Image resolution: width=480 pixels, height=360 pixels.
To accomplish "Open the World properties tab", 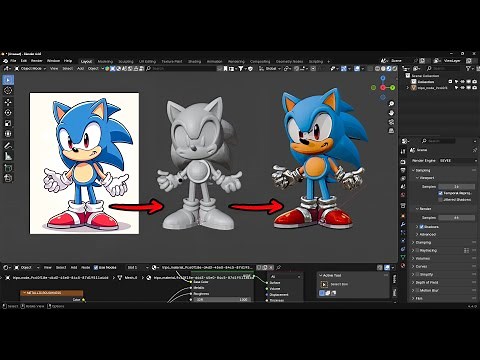I will click(403, 195).
